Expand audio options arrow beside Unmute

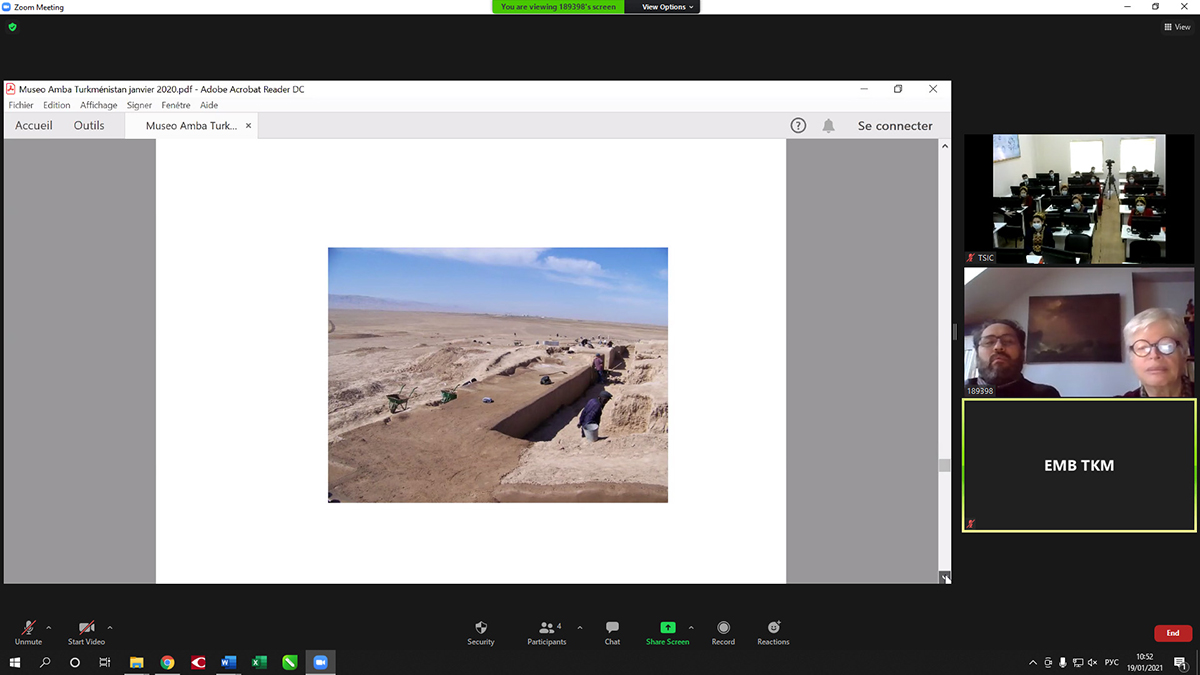49,628
